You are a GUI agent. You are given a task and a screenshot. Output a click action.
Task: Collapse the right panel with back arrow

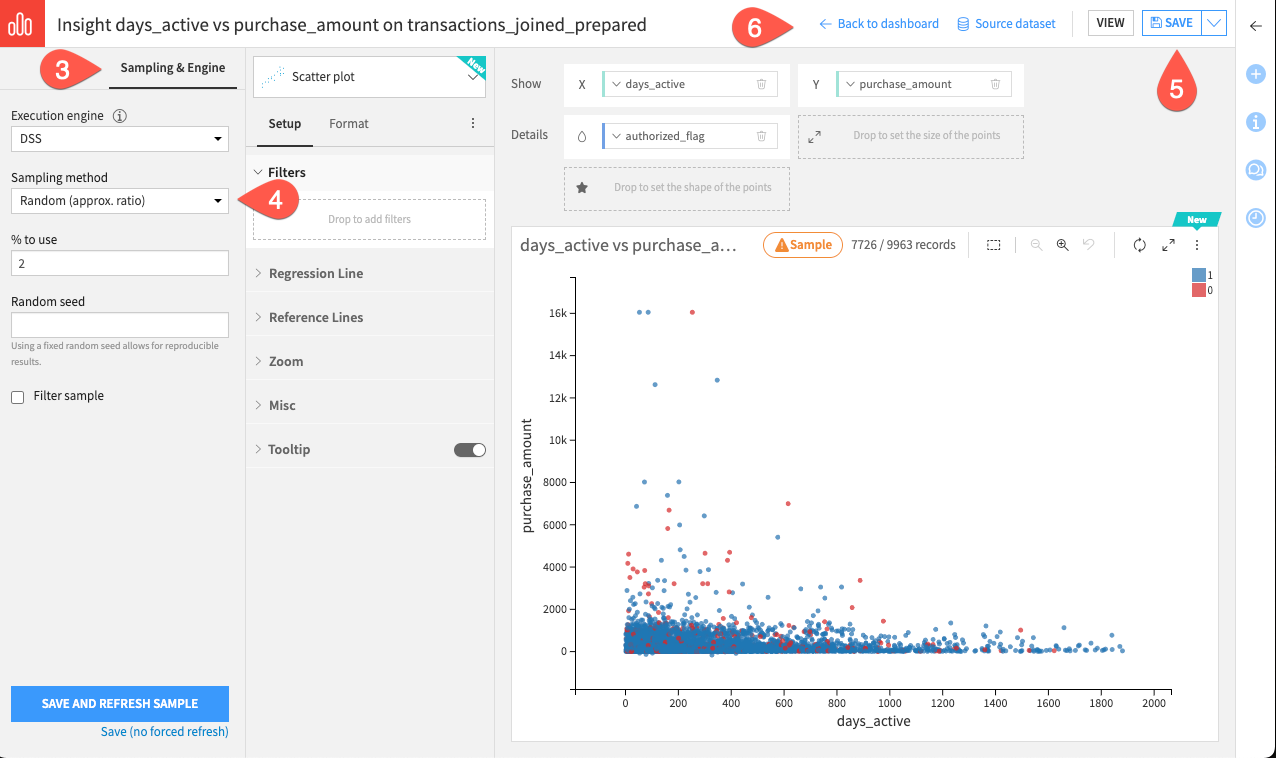(x=1256, y=26)
